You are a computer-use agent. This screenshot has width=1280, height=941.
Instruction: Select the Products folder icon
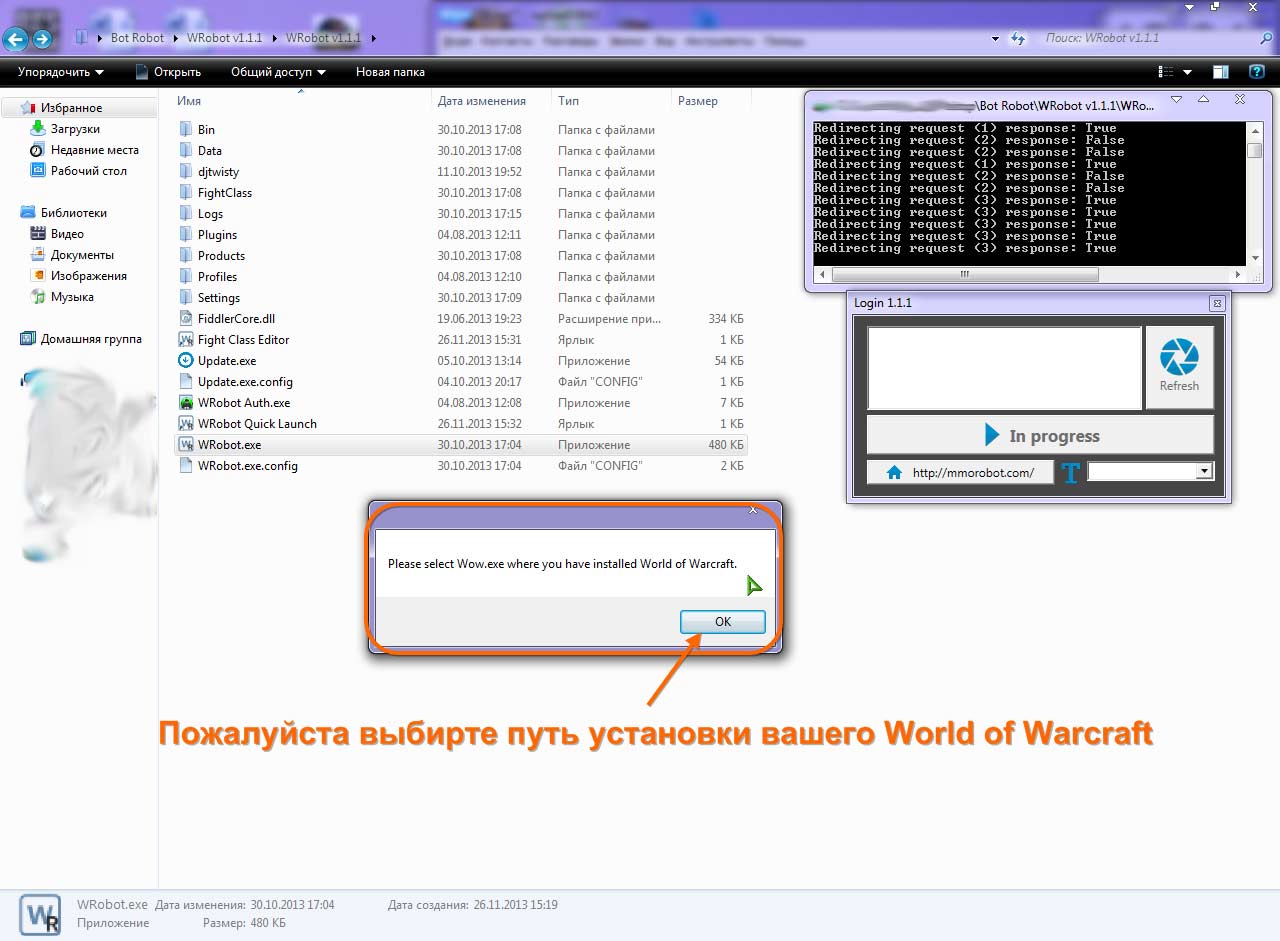pos(186,255)
